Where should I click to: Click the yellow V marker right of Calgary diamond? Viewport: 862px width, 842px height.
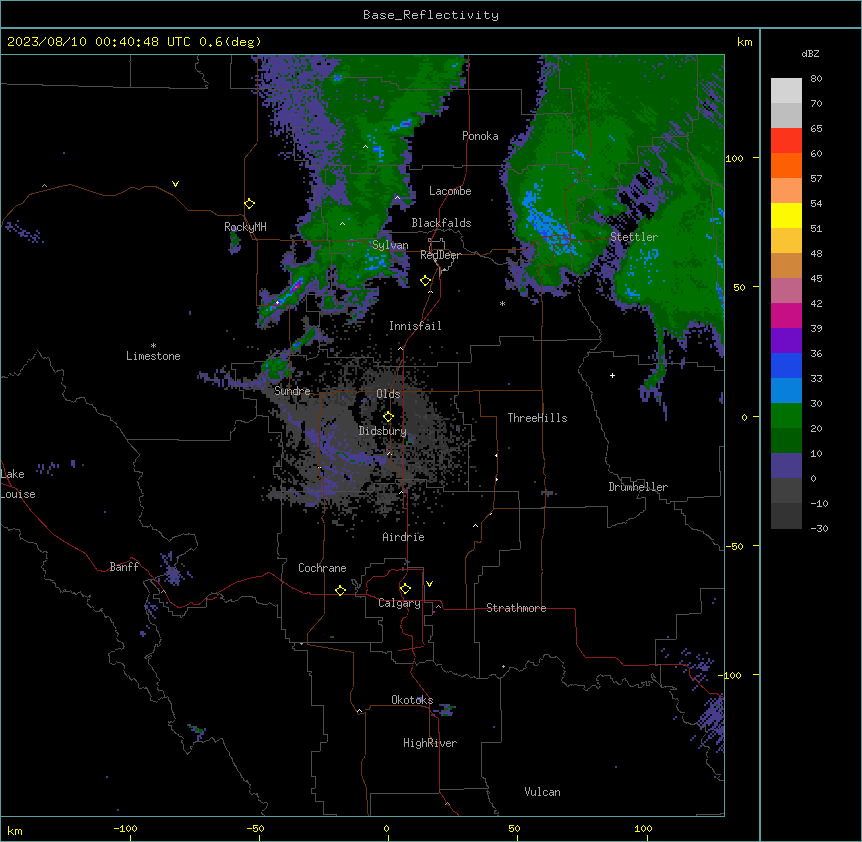coord(429,584)
